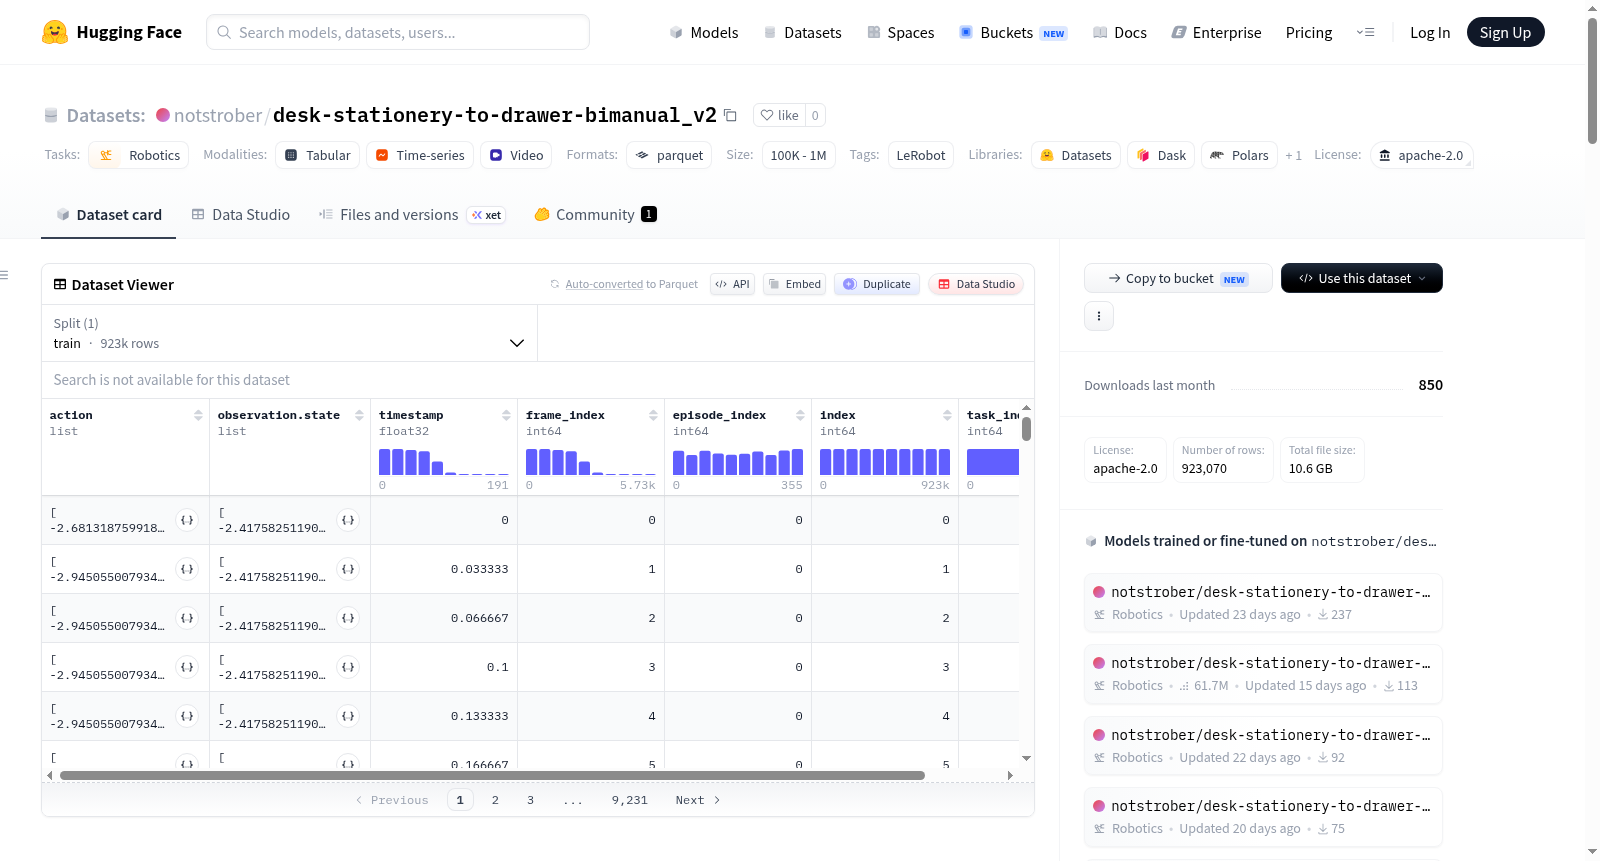Click the episode_index histogram distribution bar
The width and height of the screenshot is (1600, 861).
[738, 462]
